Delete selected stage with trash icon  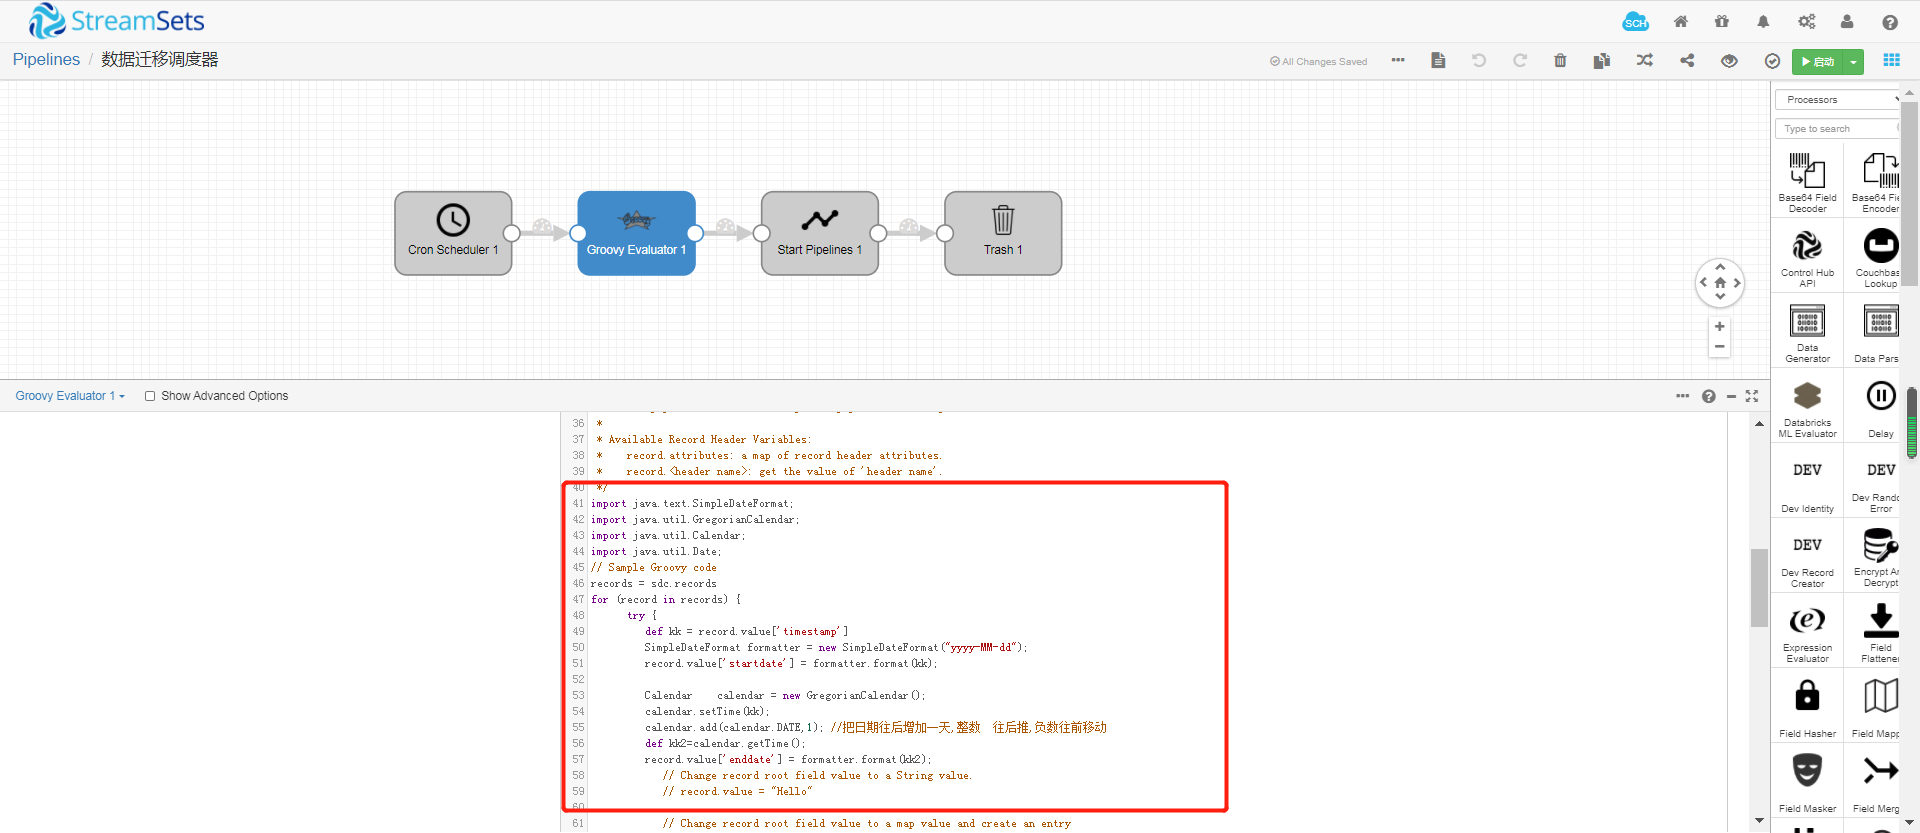point(1560,61)
